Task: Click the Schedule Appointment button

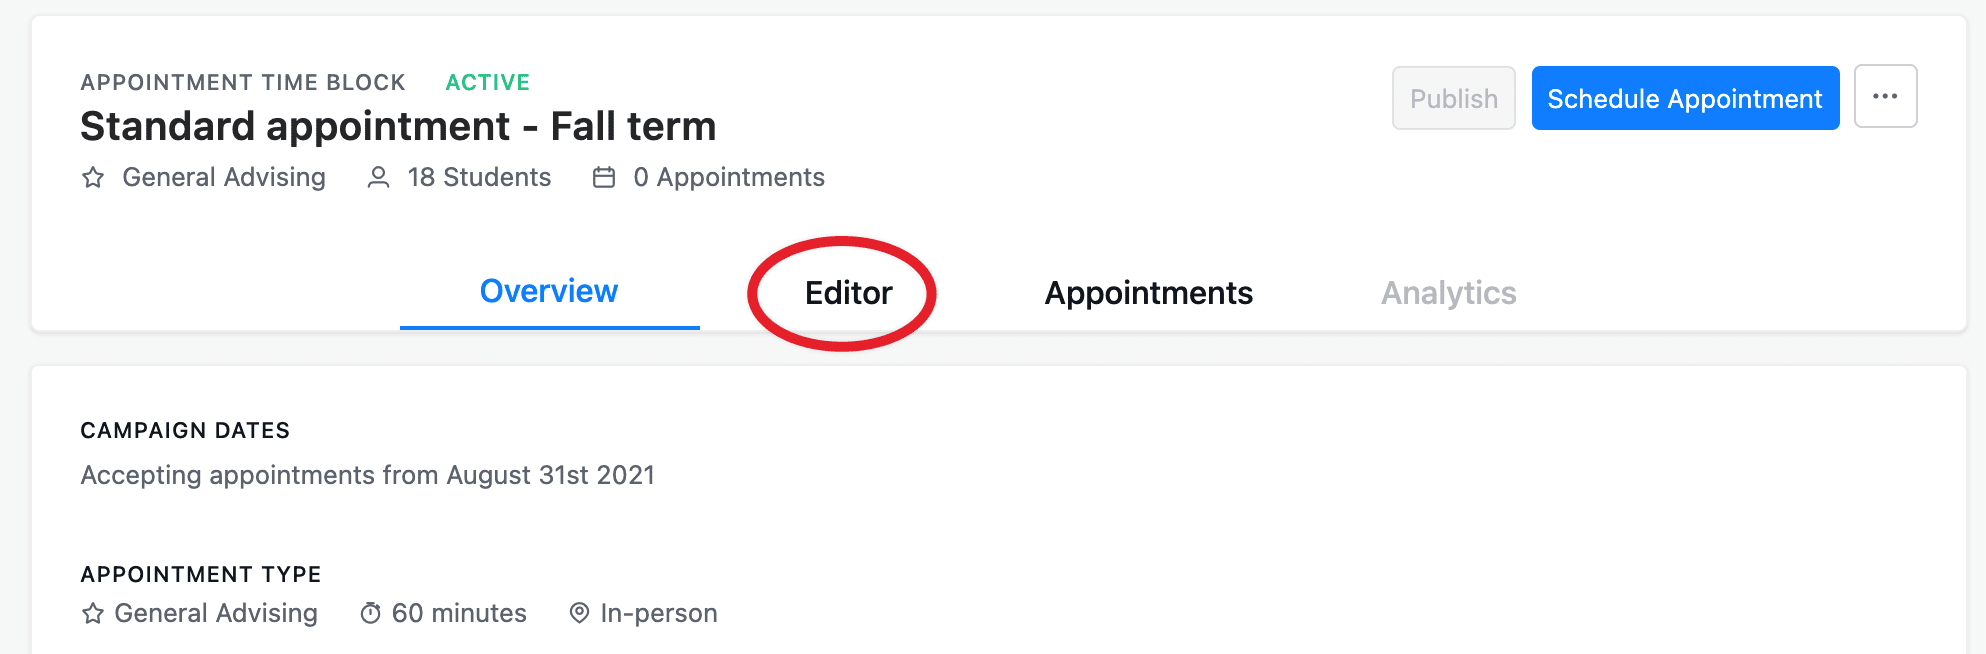Action: coord(1685,98)
